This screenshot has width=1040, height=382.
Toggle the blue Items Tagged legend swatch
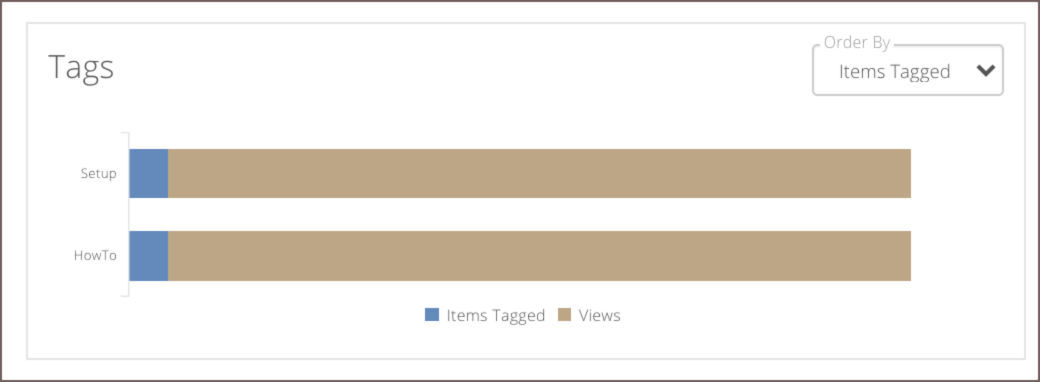pos(432,315)
